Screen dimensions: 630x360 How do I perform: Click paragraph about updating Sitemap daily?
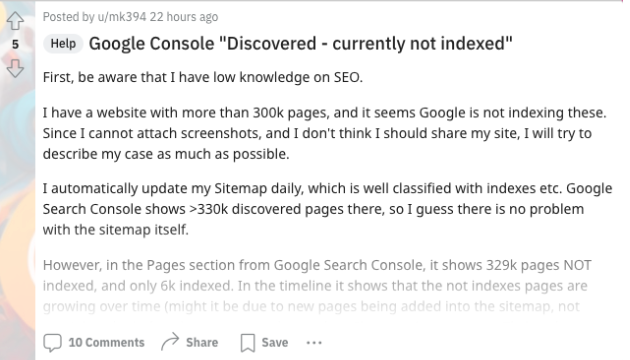point(327,209)
